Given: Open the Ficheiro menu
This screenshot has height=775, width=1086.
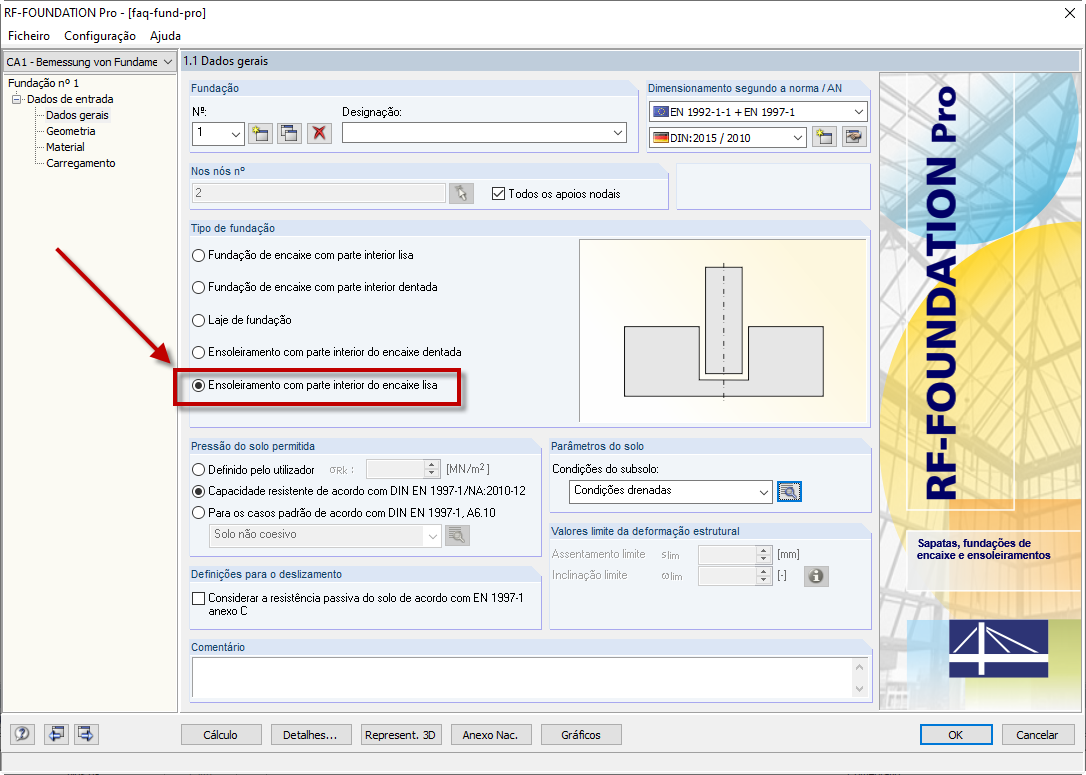Looking at the screenshot, I should [29, 35].
